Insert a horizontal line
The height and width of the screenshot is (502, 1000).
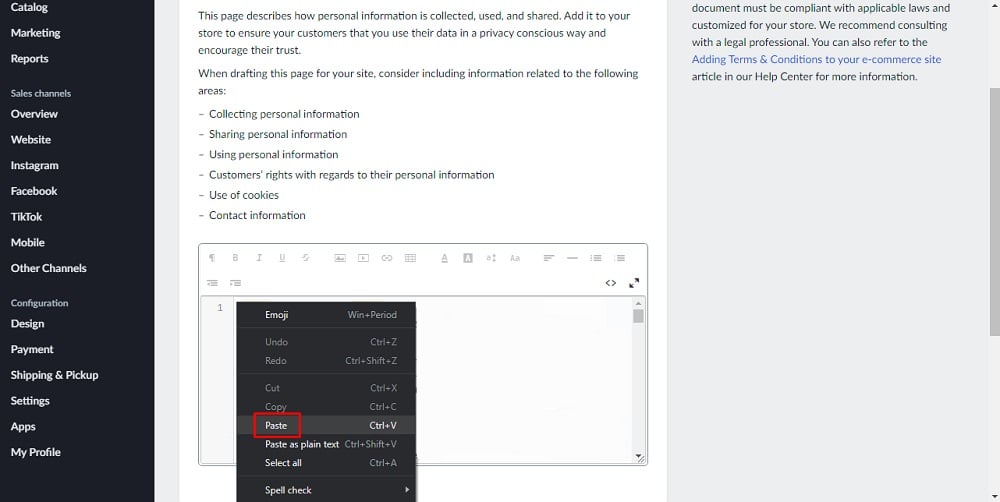point(572,258)
